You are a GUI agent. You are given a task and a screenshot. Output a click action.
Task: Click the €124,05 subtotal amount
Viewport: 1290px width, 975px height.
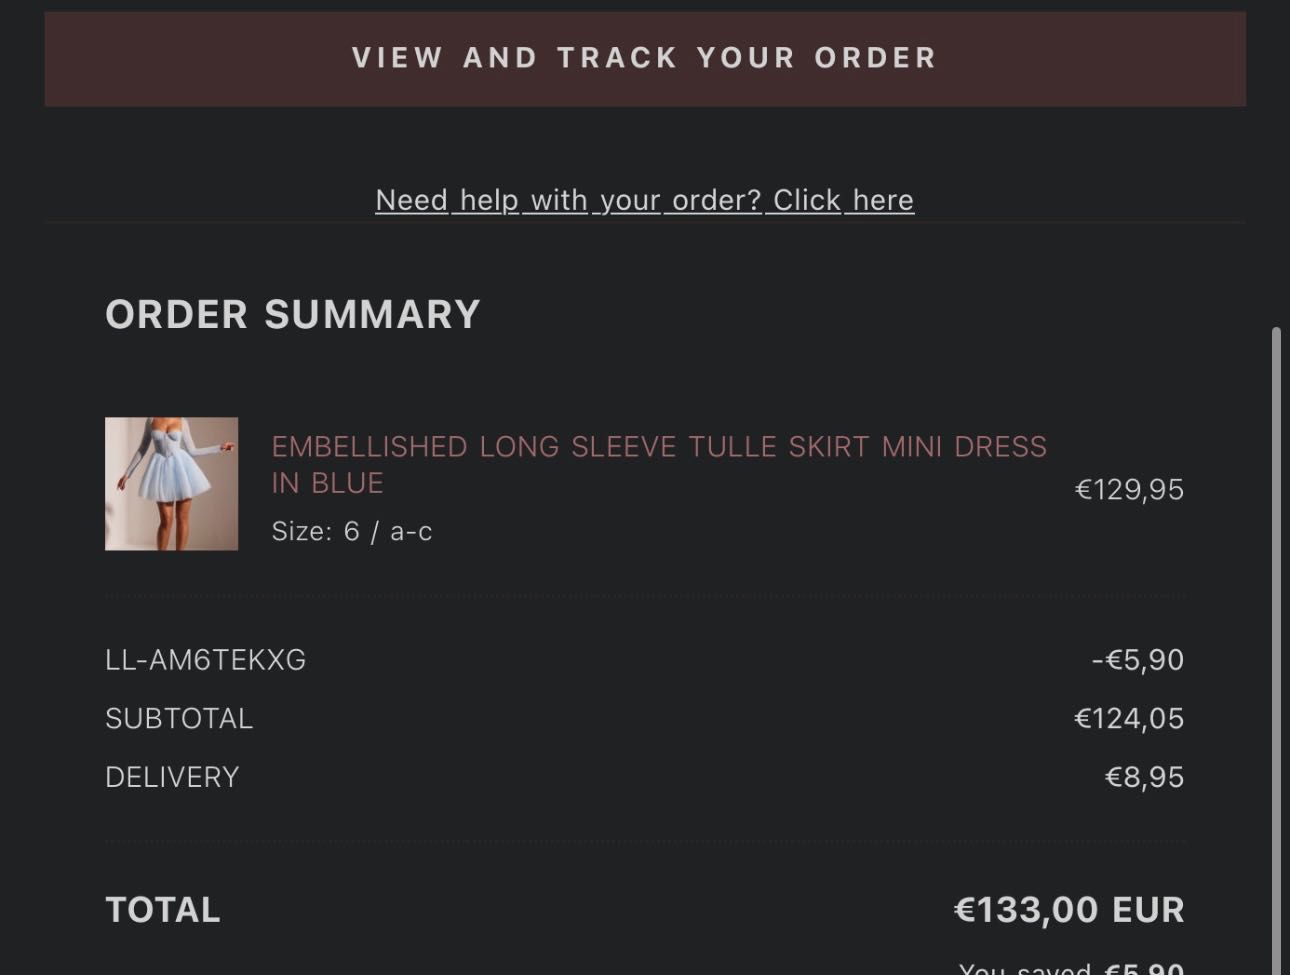1129,718
